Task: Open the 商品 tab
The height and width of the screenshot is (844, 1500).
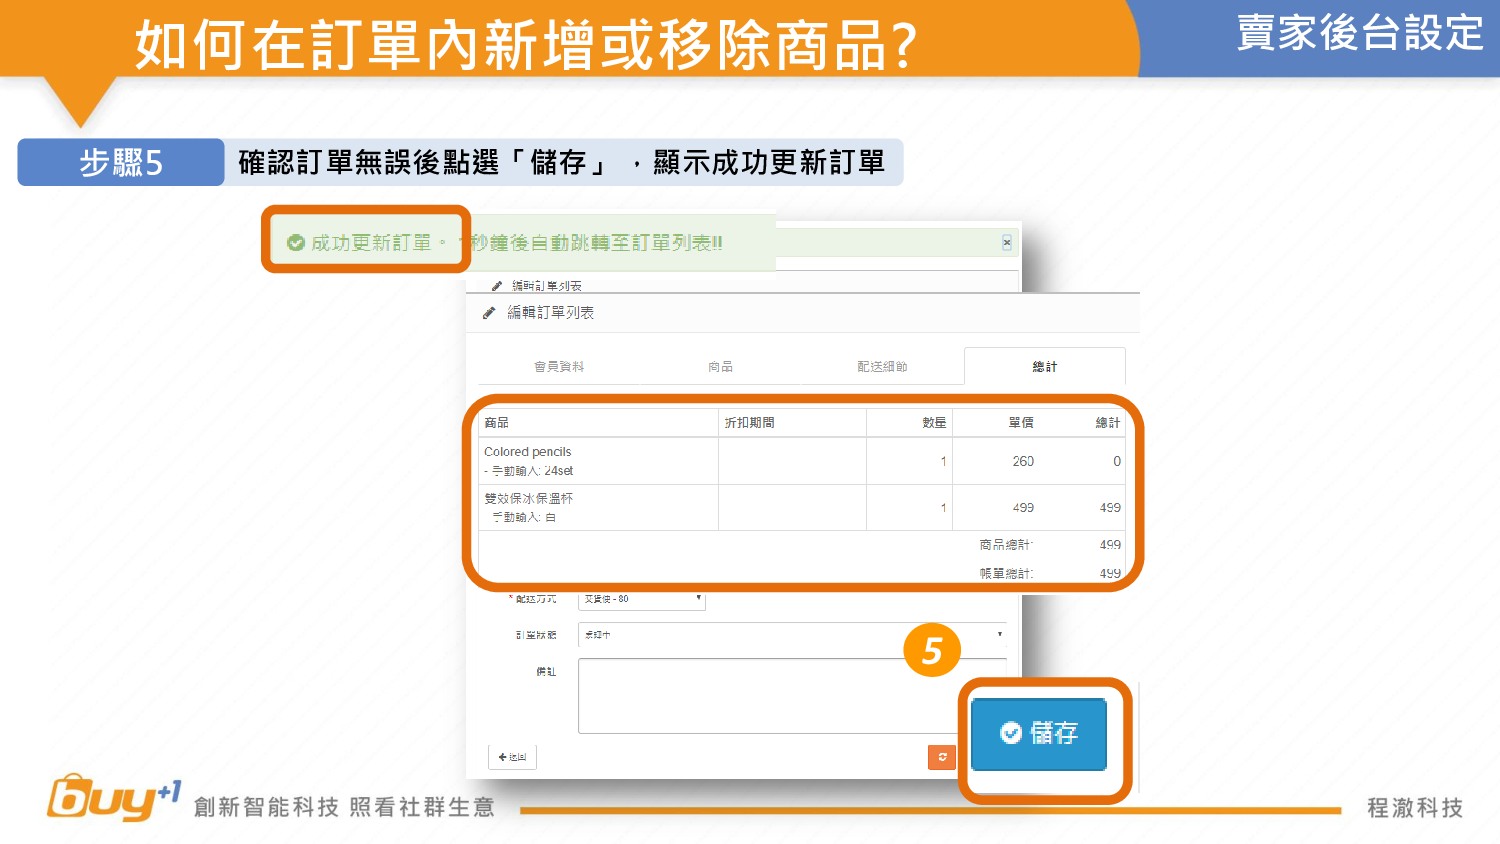Action: pyautogui.click(x=720, y=367)
